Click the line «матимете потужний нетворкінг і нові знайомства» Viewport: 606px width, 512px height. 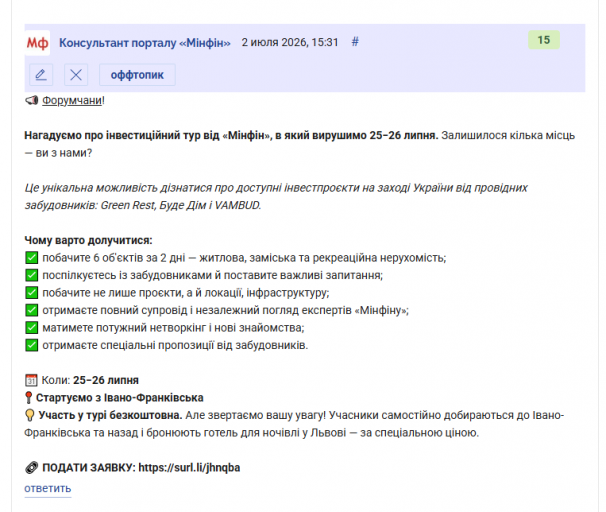[174, 328]
